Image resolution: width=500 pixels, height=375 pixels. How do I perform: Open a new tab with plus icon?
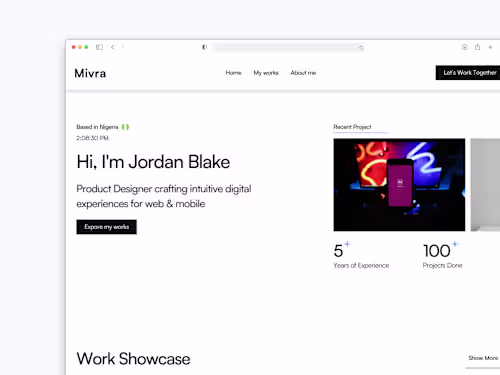[490, 47]
